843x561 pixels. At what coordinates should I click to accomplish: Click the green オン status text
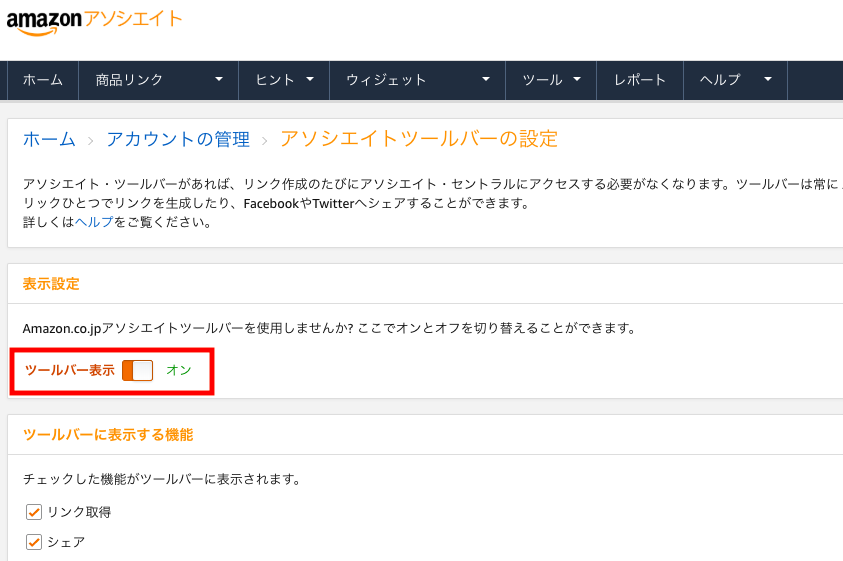pos(178,370)
